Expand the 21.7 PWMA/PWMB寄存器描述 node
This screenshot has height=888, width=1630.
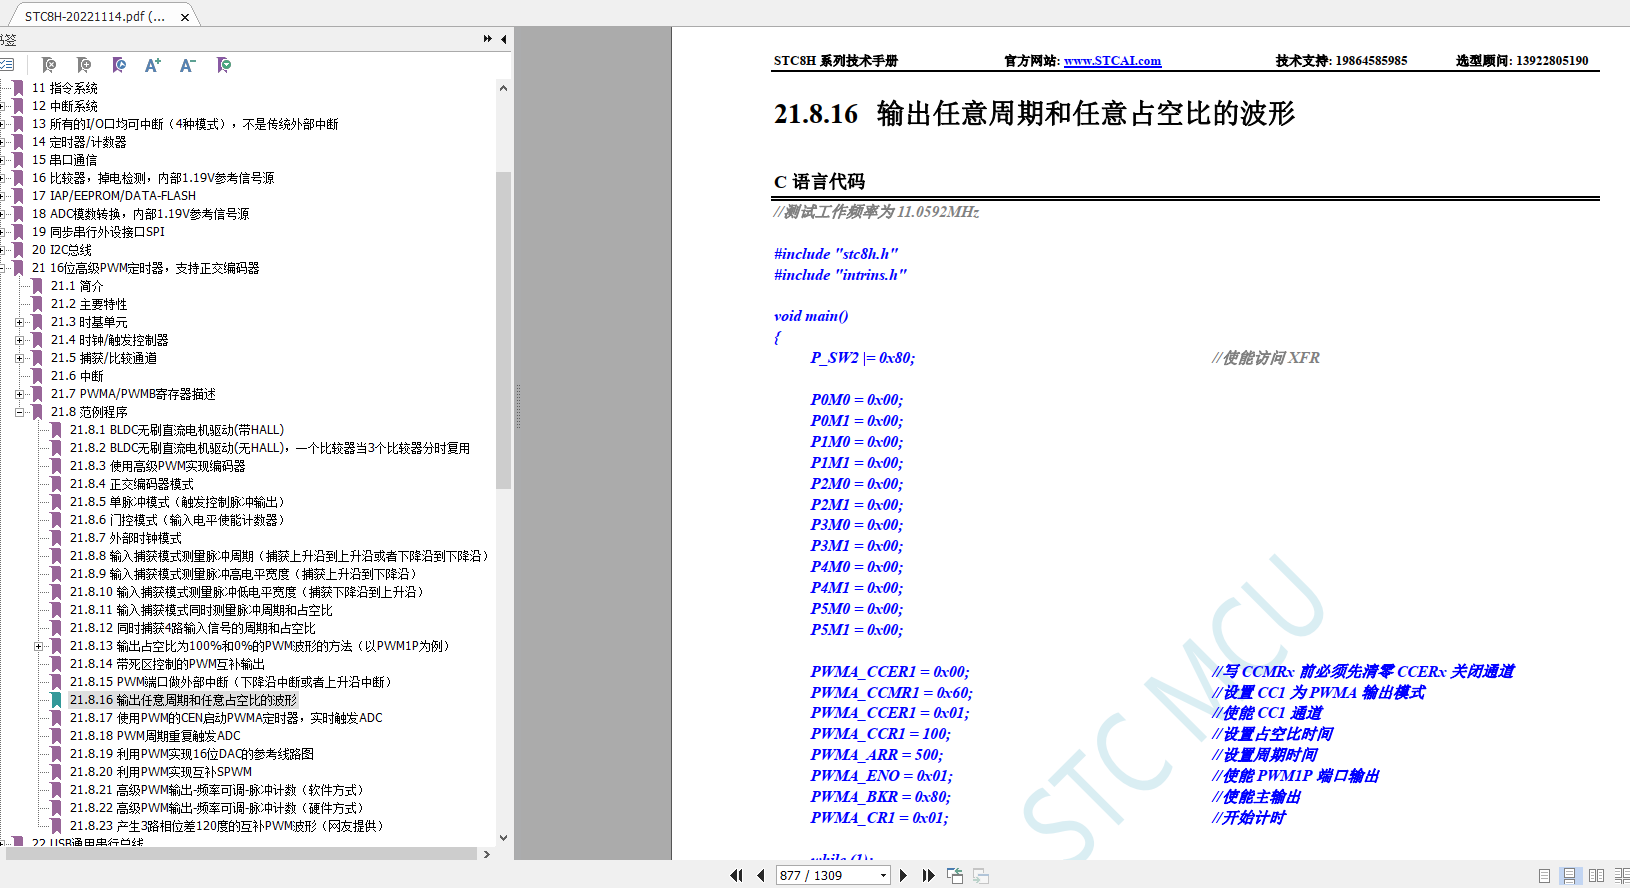[x=19, y=394]
